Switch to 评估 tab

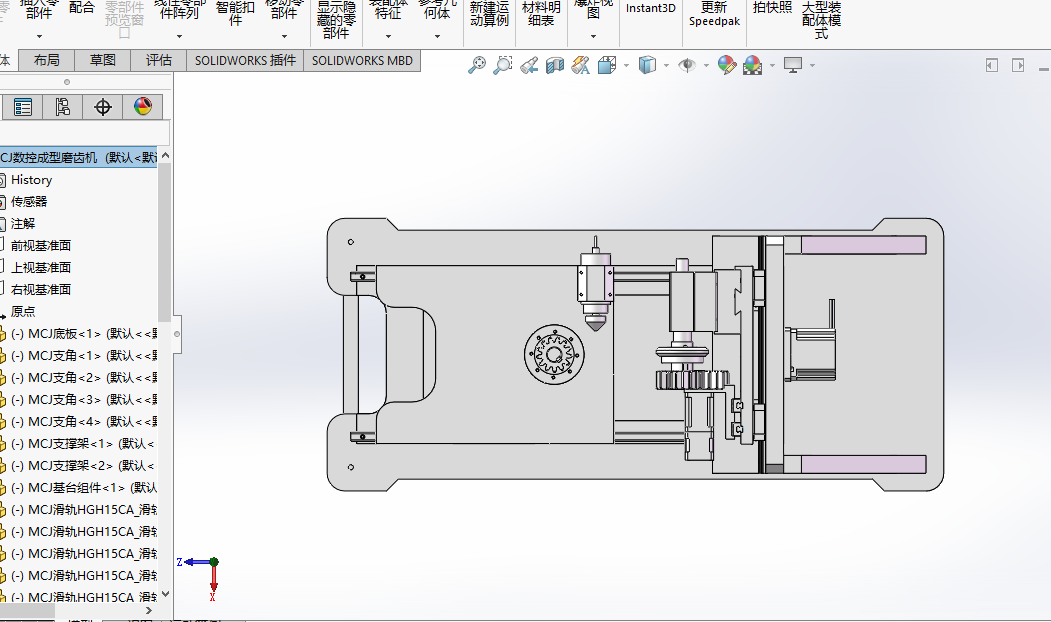[x=159, y=60]
